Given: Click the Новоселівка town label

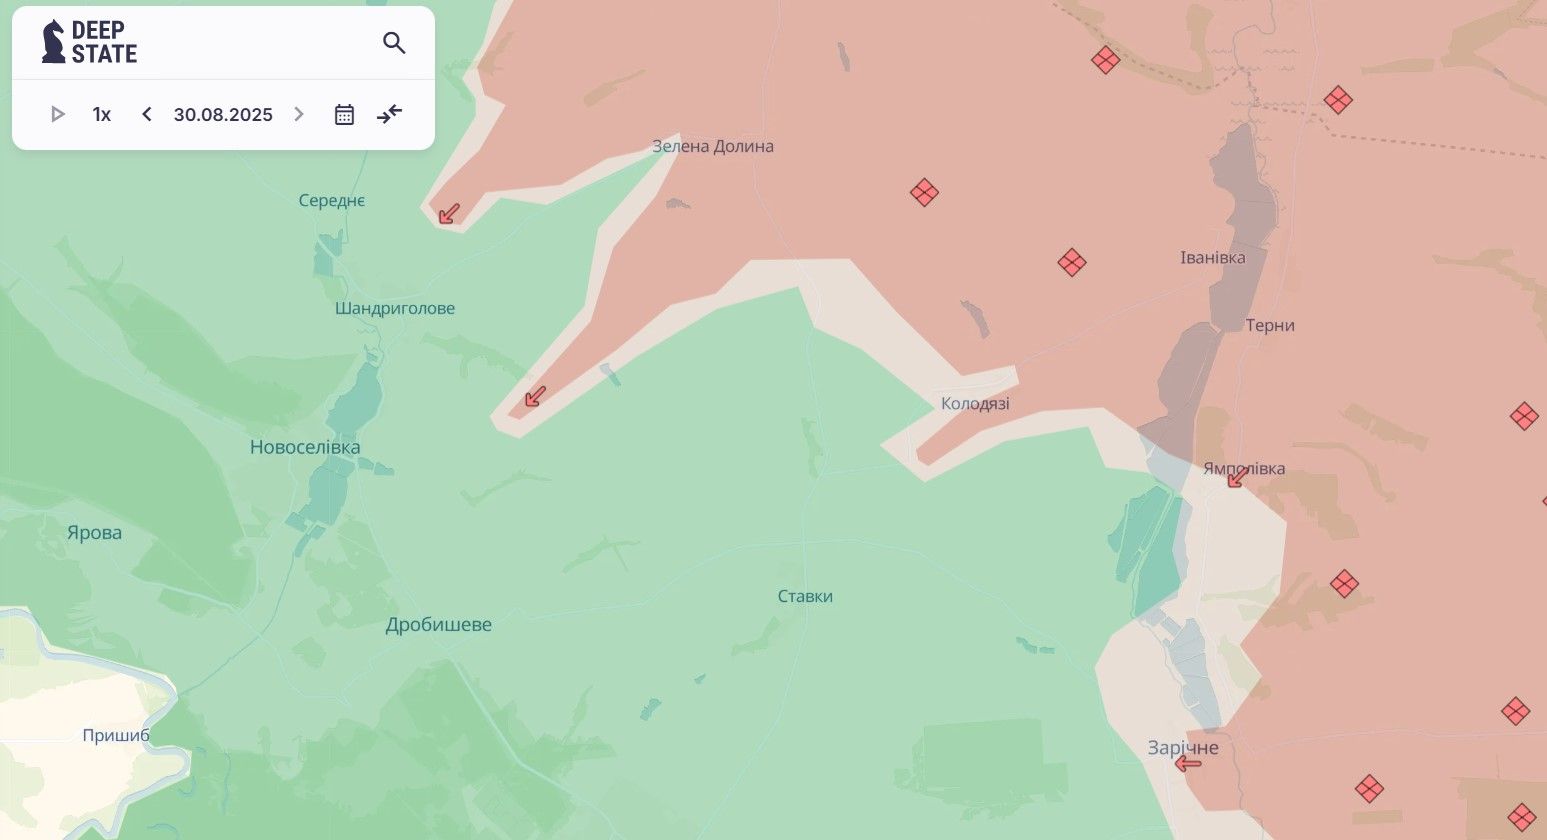Looking at the screenshot, I should point(305,447).
